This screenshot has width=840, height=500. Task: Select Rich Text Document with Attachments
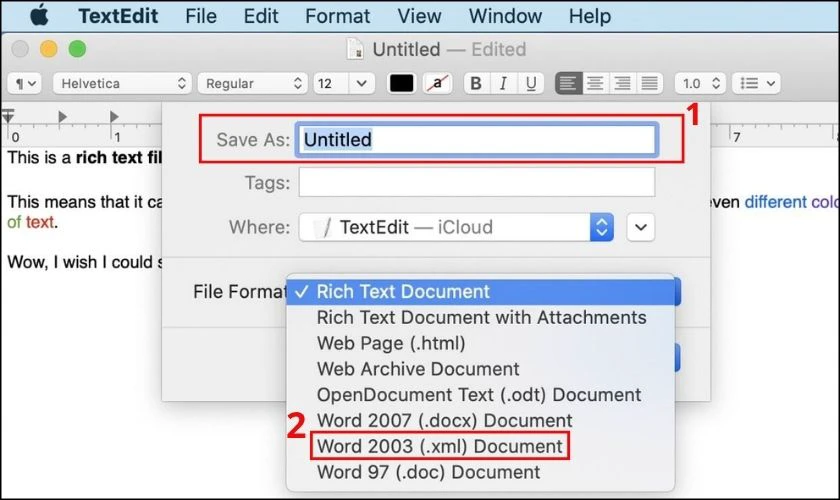point(481,317)
